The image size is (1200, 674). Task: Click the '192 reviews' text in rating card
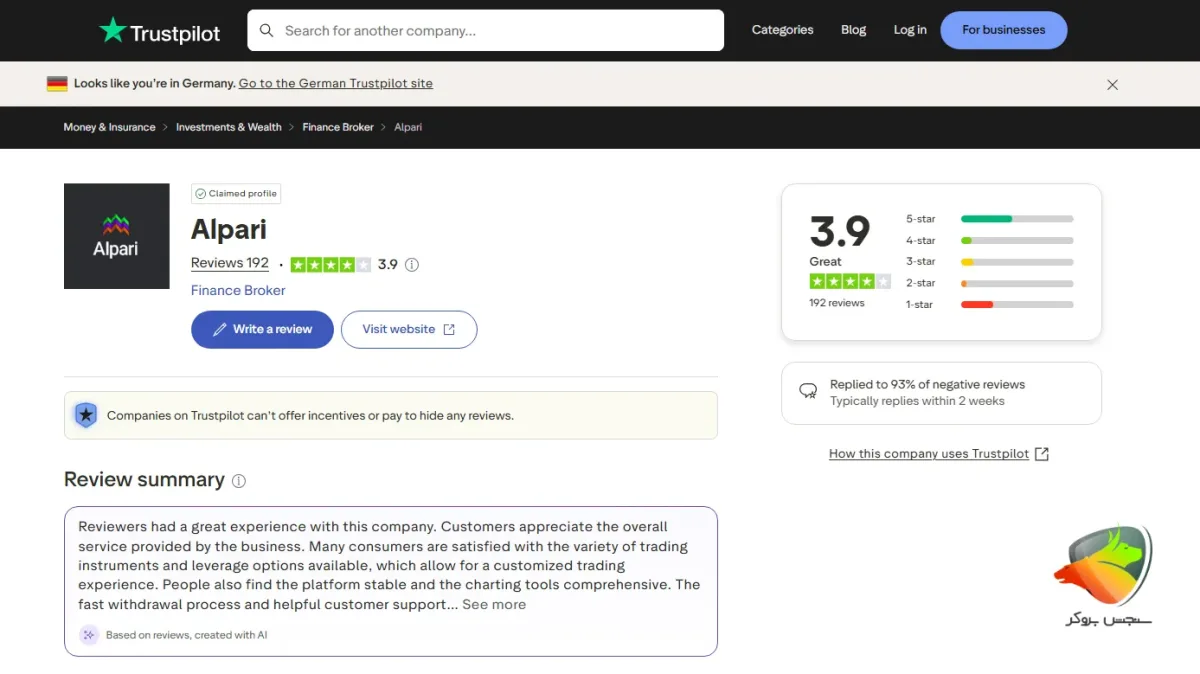pyautogui.click(x=837, y=303)
